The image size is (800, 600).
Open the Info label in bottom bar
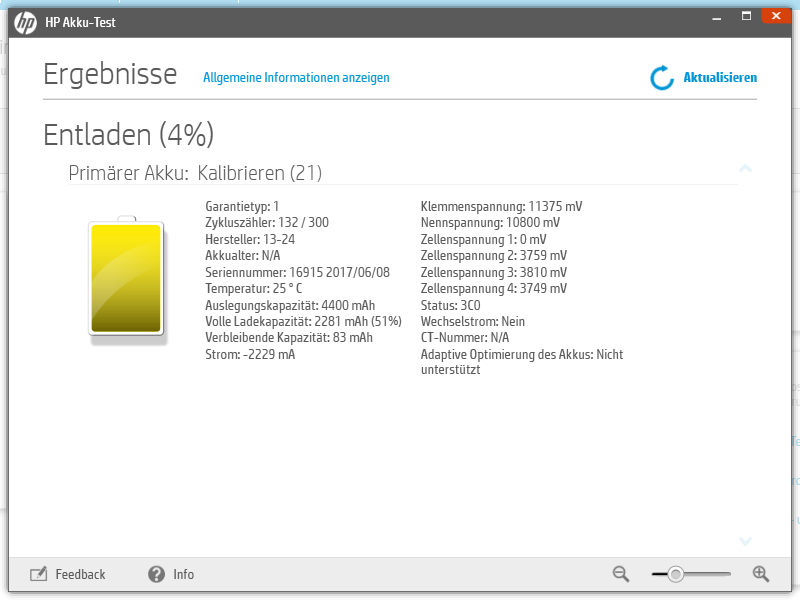point(183,574)
